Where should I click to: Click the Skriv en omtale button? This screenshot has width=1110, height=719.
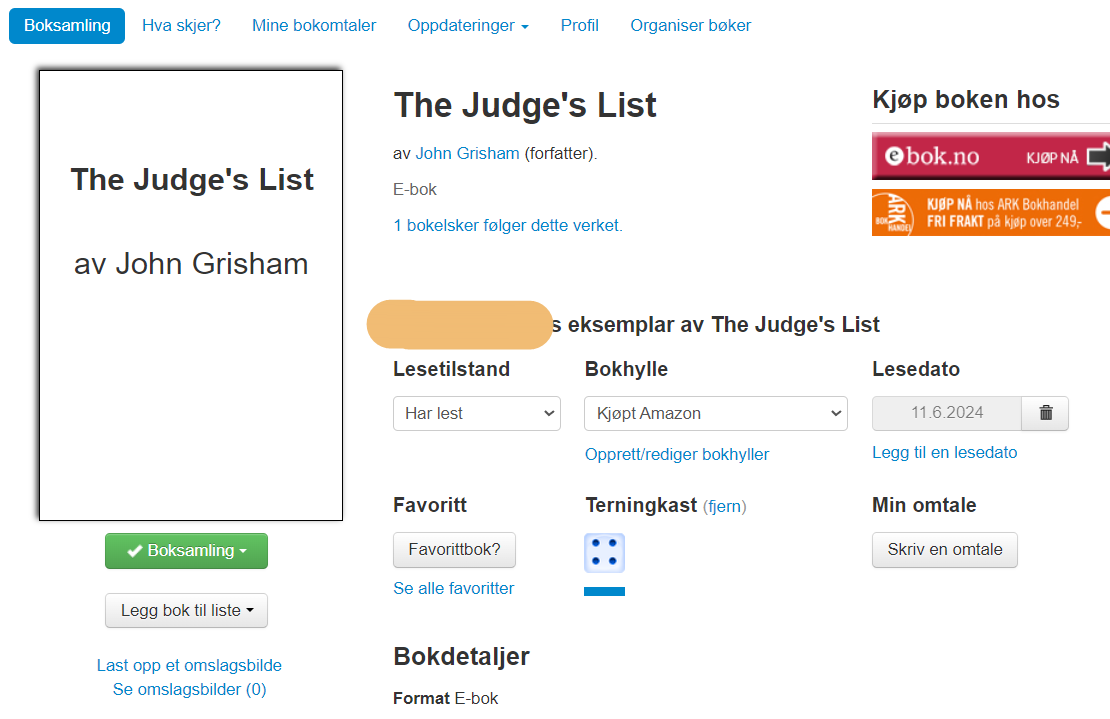(x=944, y=550)
